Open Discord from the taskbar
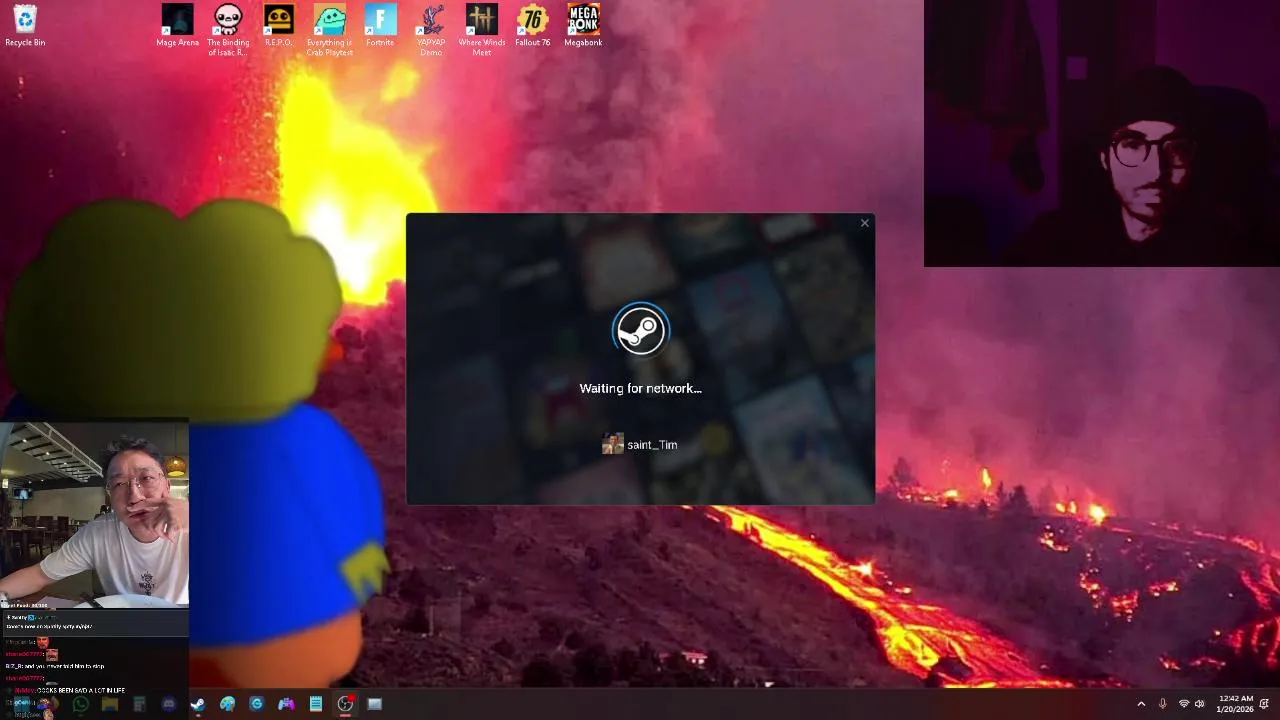Image resolution: width=1280 pixels, height=720 pixels. tap(168, 704)
